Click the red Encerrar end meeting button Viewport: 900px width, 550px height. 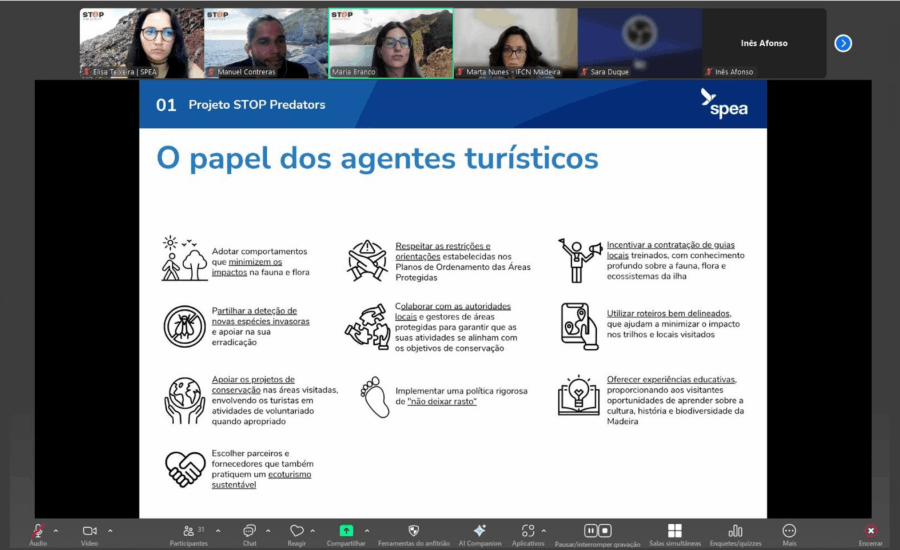(x=870, y=531)
